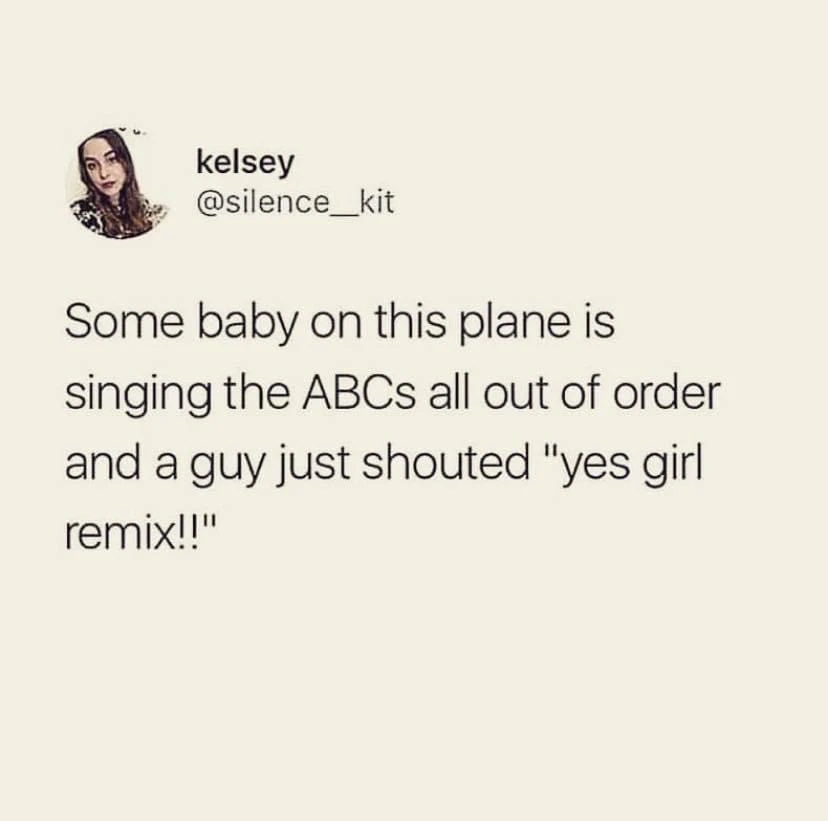Select the line "singing the ABCs all out of order"
This screenshot has height=821, width=828.
coord(392,394)
